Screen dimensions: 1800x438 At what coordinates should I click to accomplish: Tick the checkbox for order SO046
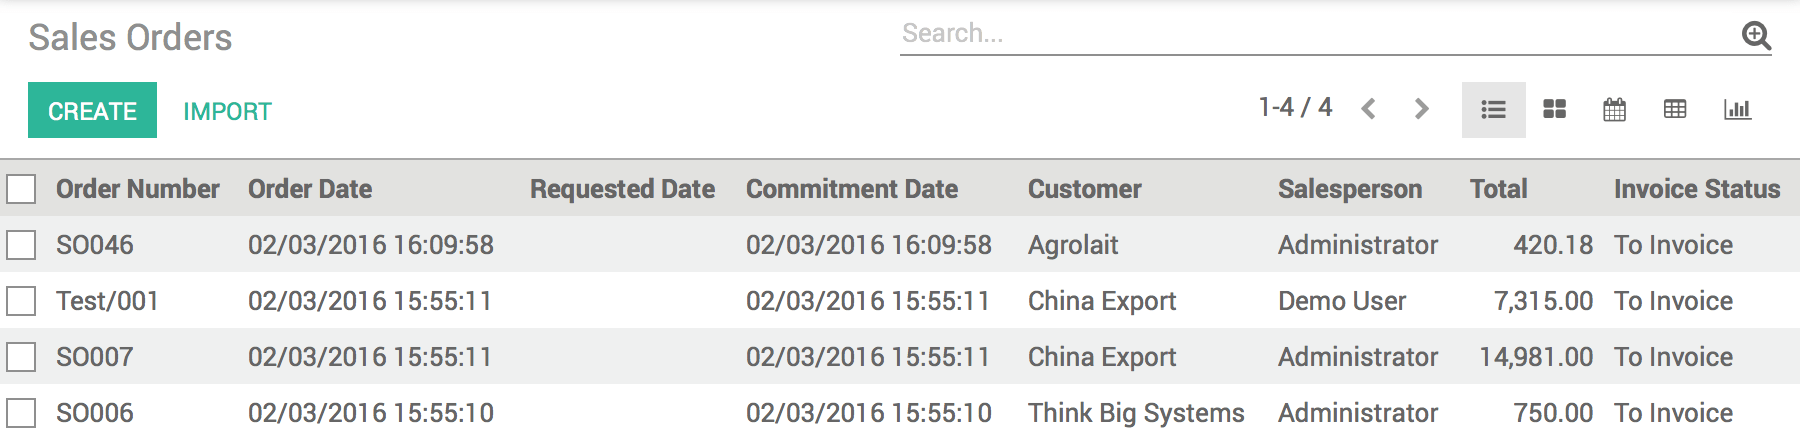coord(21,245)
